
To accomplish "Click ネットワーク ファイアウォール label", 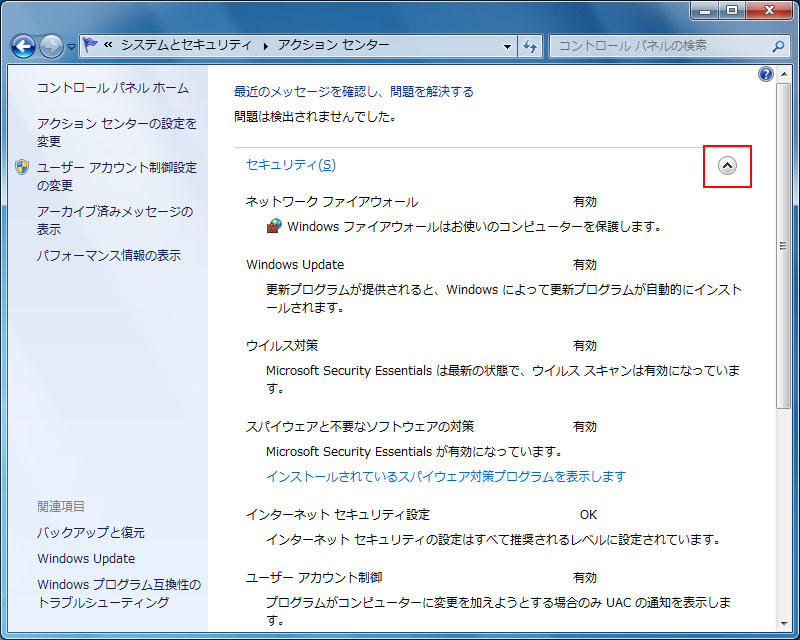I will pyautogui.click(x=332, y=202).
